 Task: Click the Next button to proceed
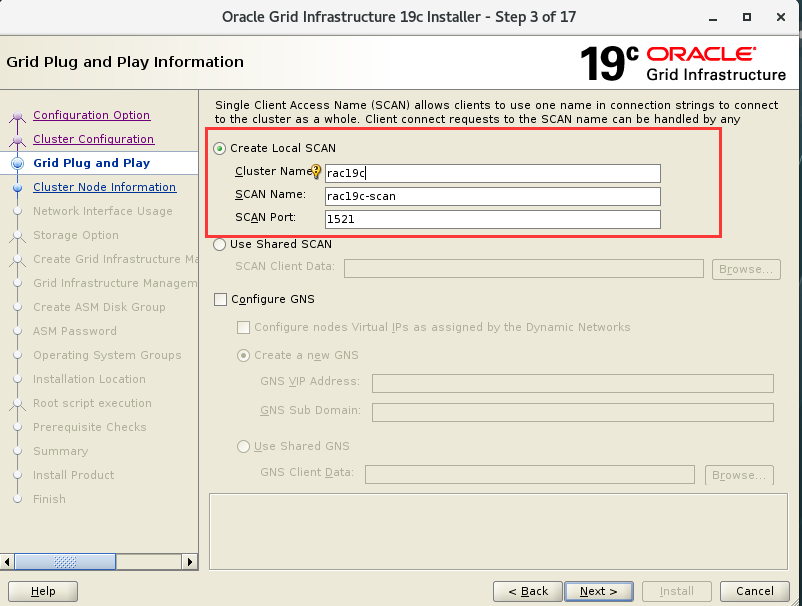[x=598, y=591]
